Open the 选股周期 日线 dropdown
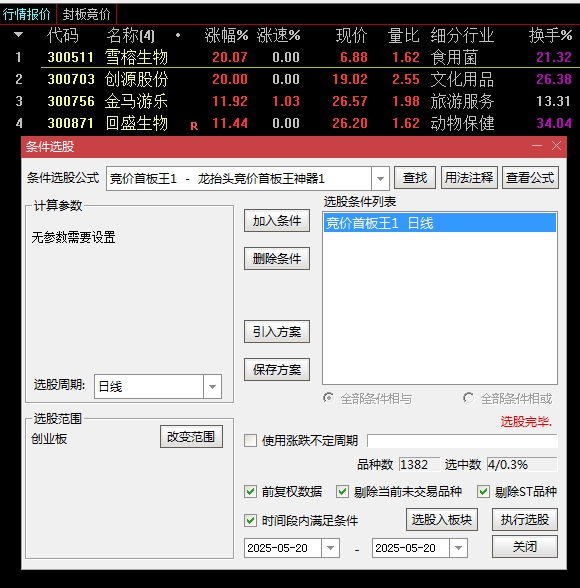The height and width of the screenshot is (588, 580). click(212, 386)
